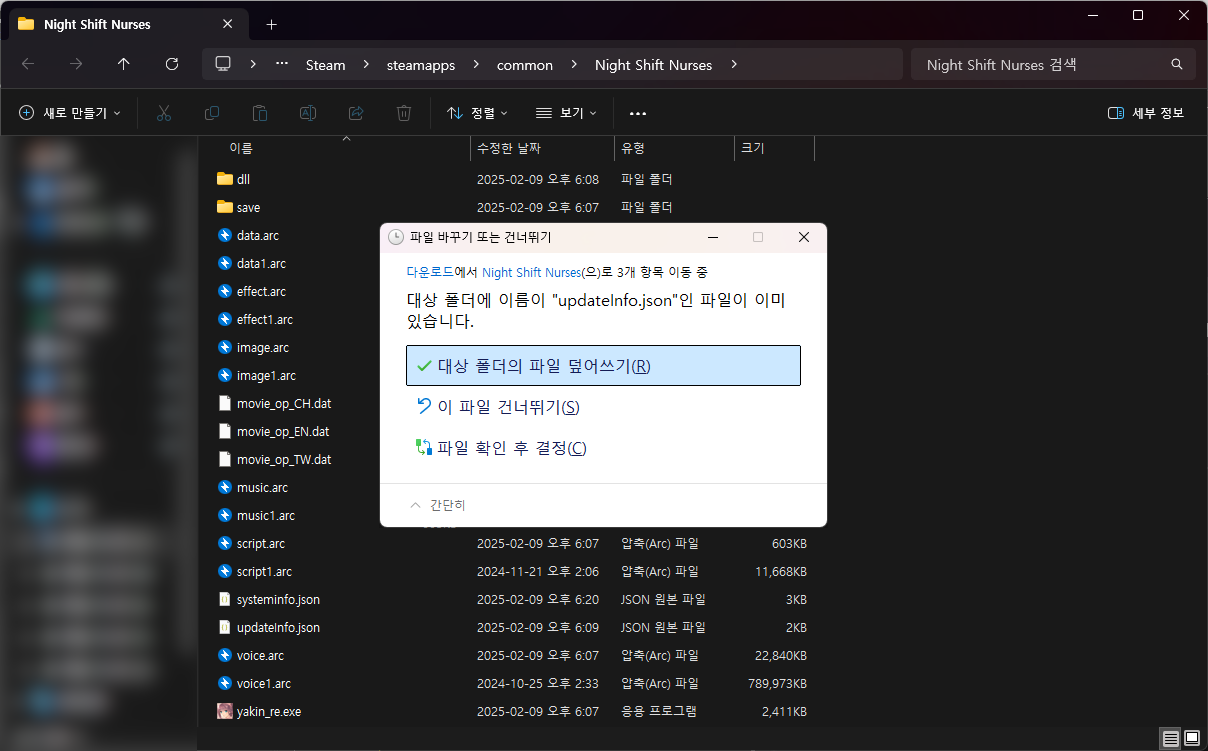Select the effect1.arc file name
The image size is (1208, 751).
pos(265,319)
